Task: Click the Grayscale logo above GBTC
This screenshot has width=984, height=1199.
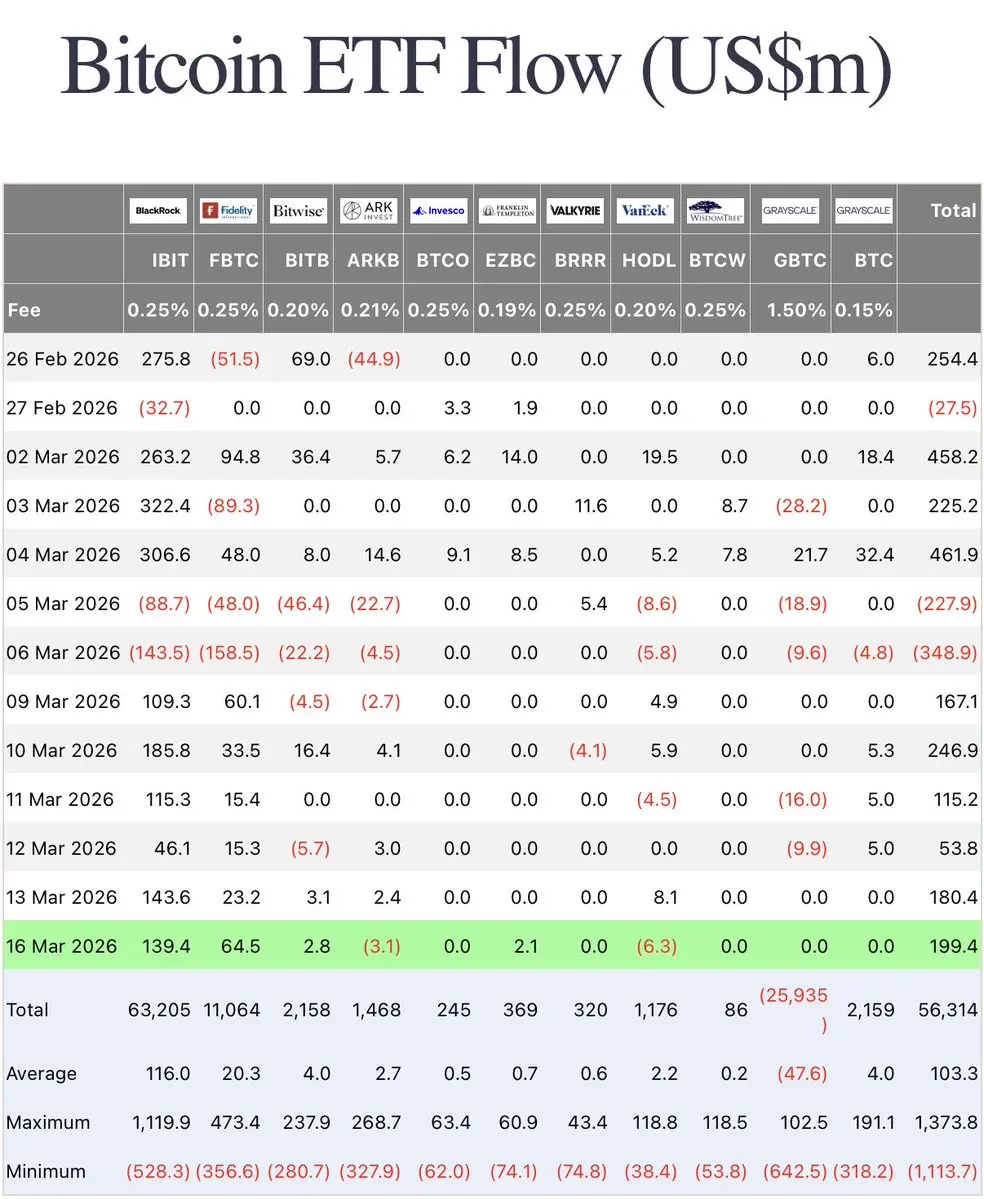Action: tap(791, 210)
